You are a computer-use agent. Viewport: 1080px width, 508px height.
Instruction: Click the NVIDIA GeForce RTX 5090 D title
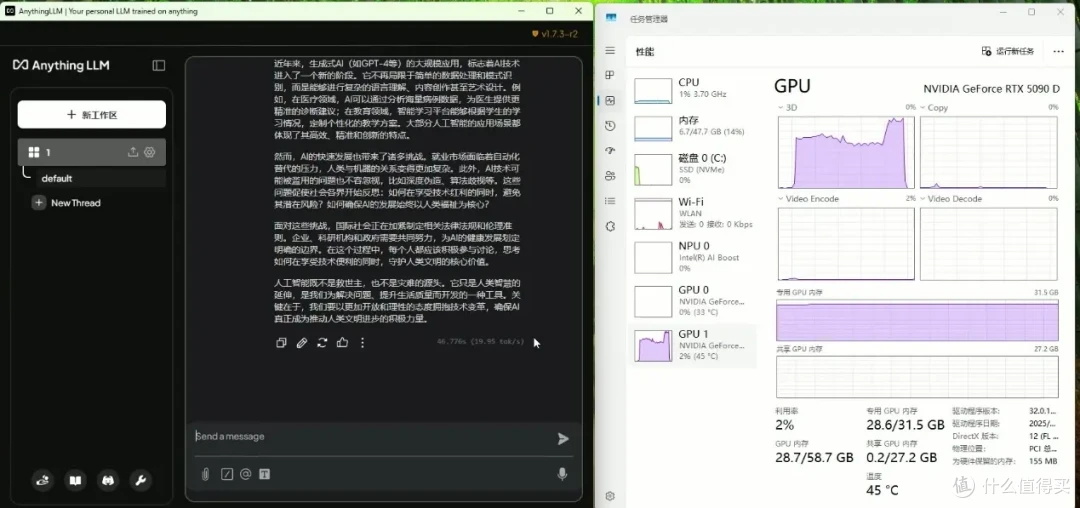pos(991,89)
